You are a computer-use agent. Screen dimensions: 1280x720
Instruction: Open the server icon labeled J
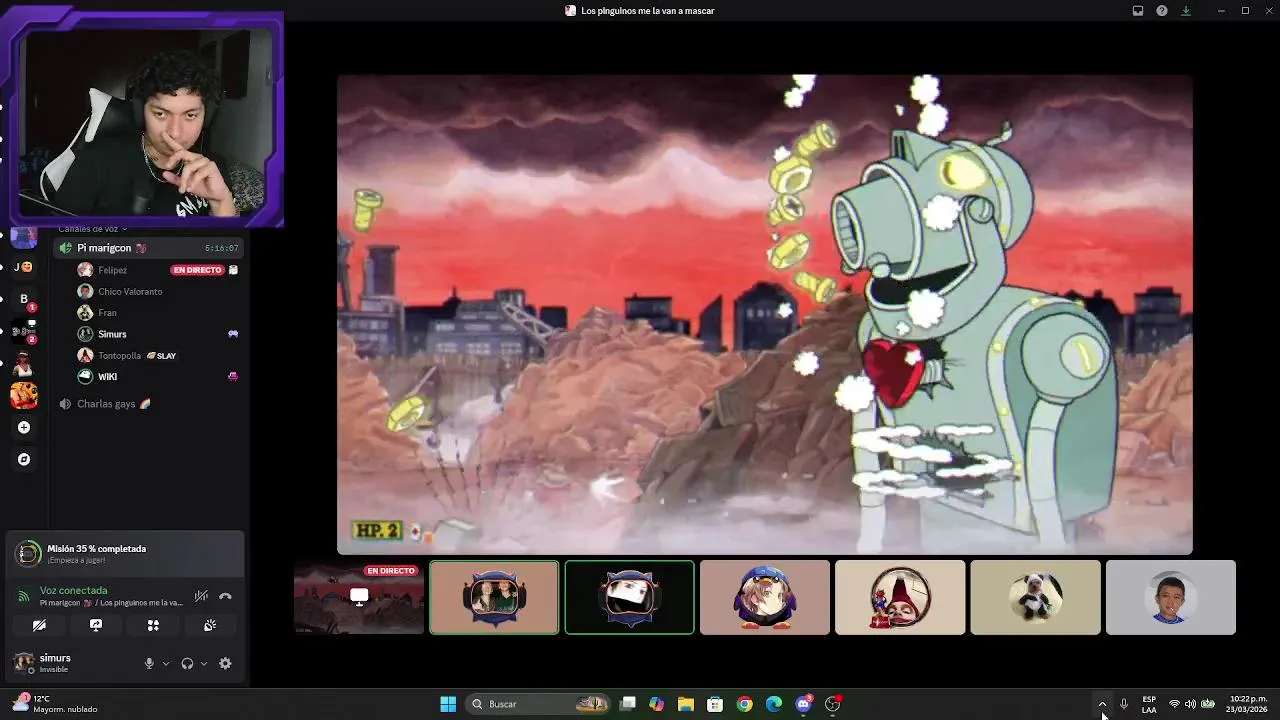22,267
